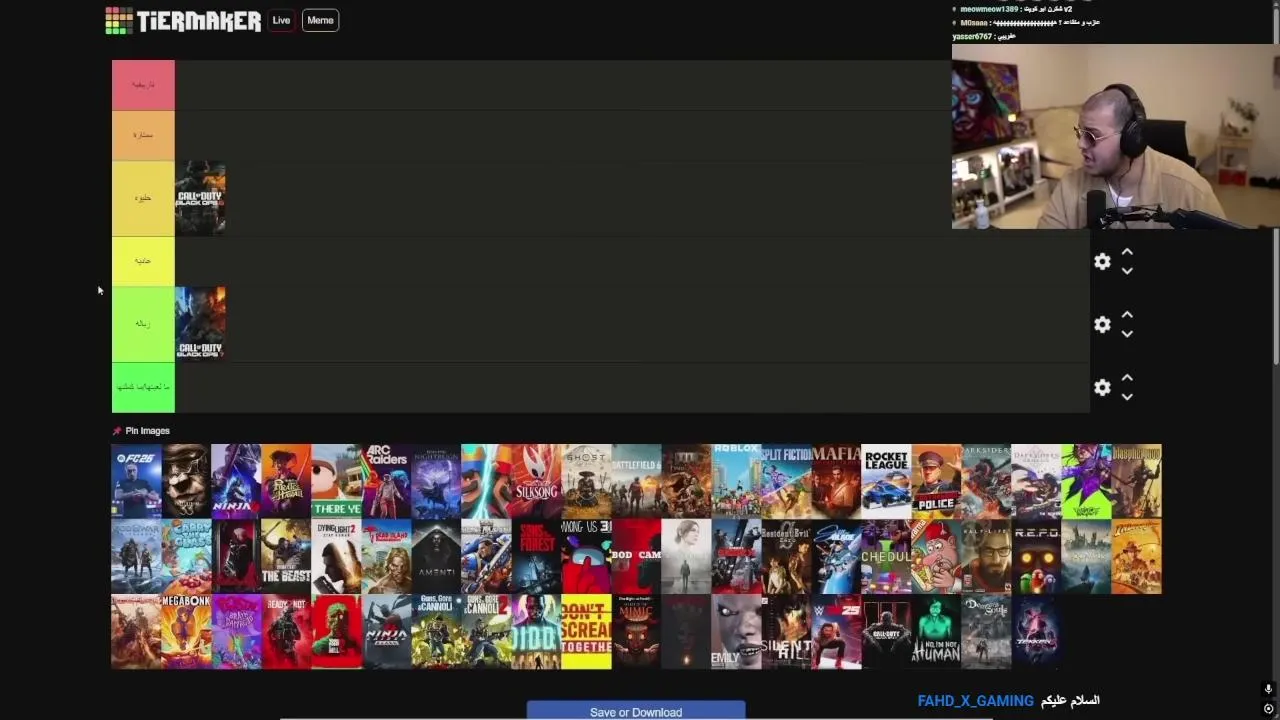This screenshot has height=720, width=1280.
Task: Select the Pirate Yakuza in Hawaii cover
Action: (286, 481)
